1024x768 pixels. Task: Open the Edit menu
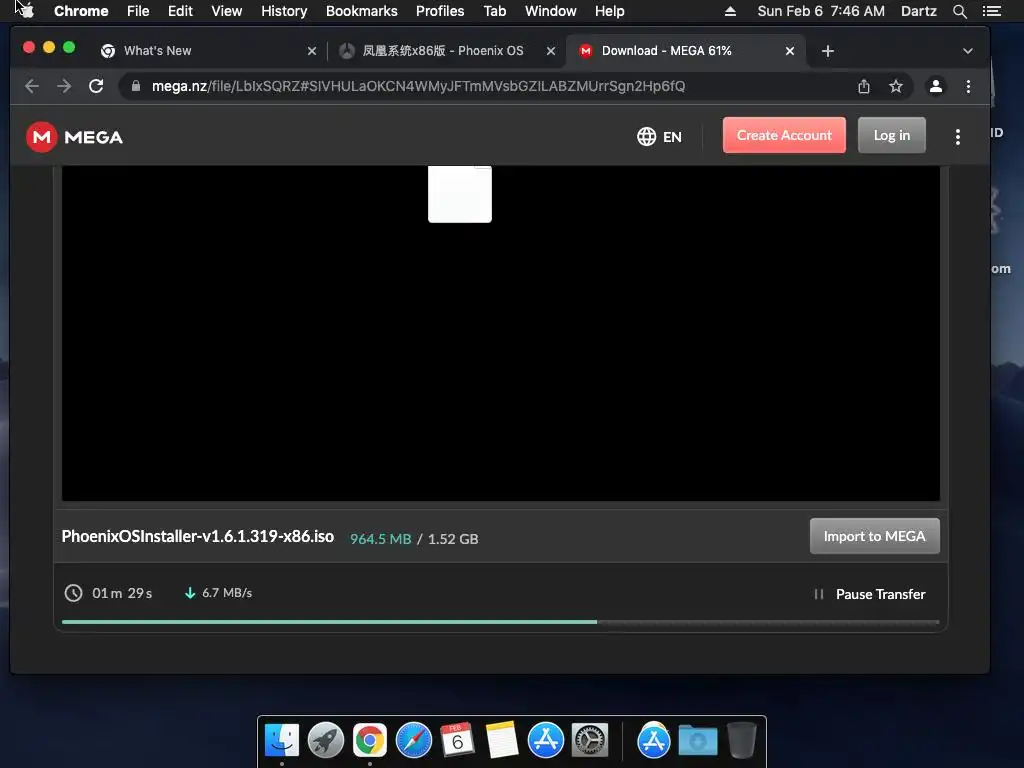[180, 11]
